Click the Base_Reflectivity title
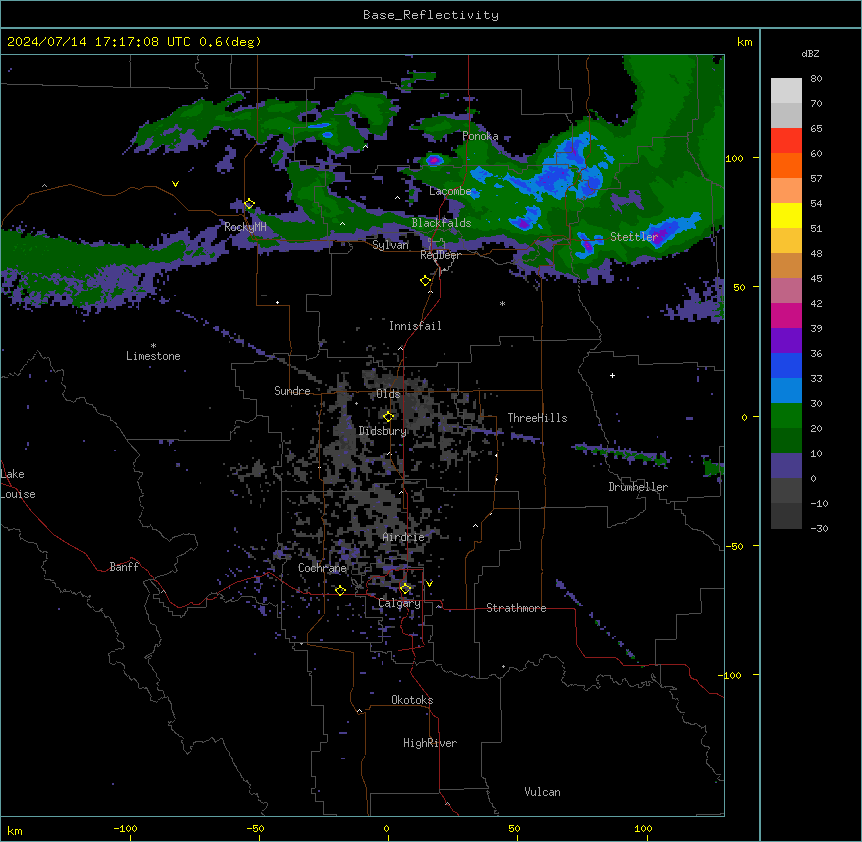 431,15
